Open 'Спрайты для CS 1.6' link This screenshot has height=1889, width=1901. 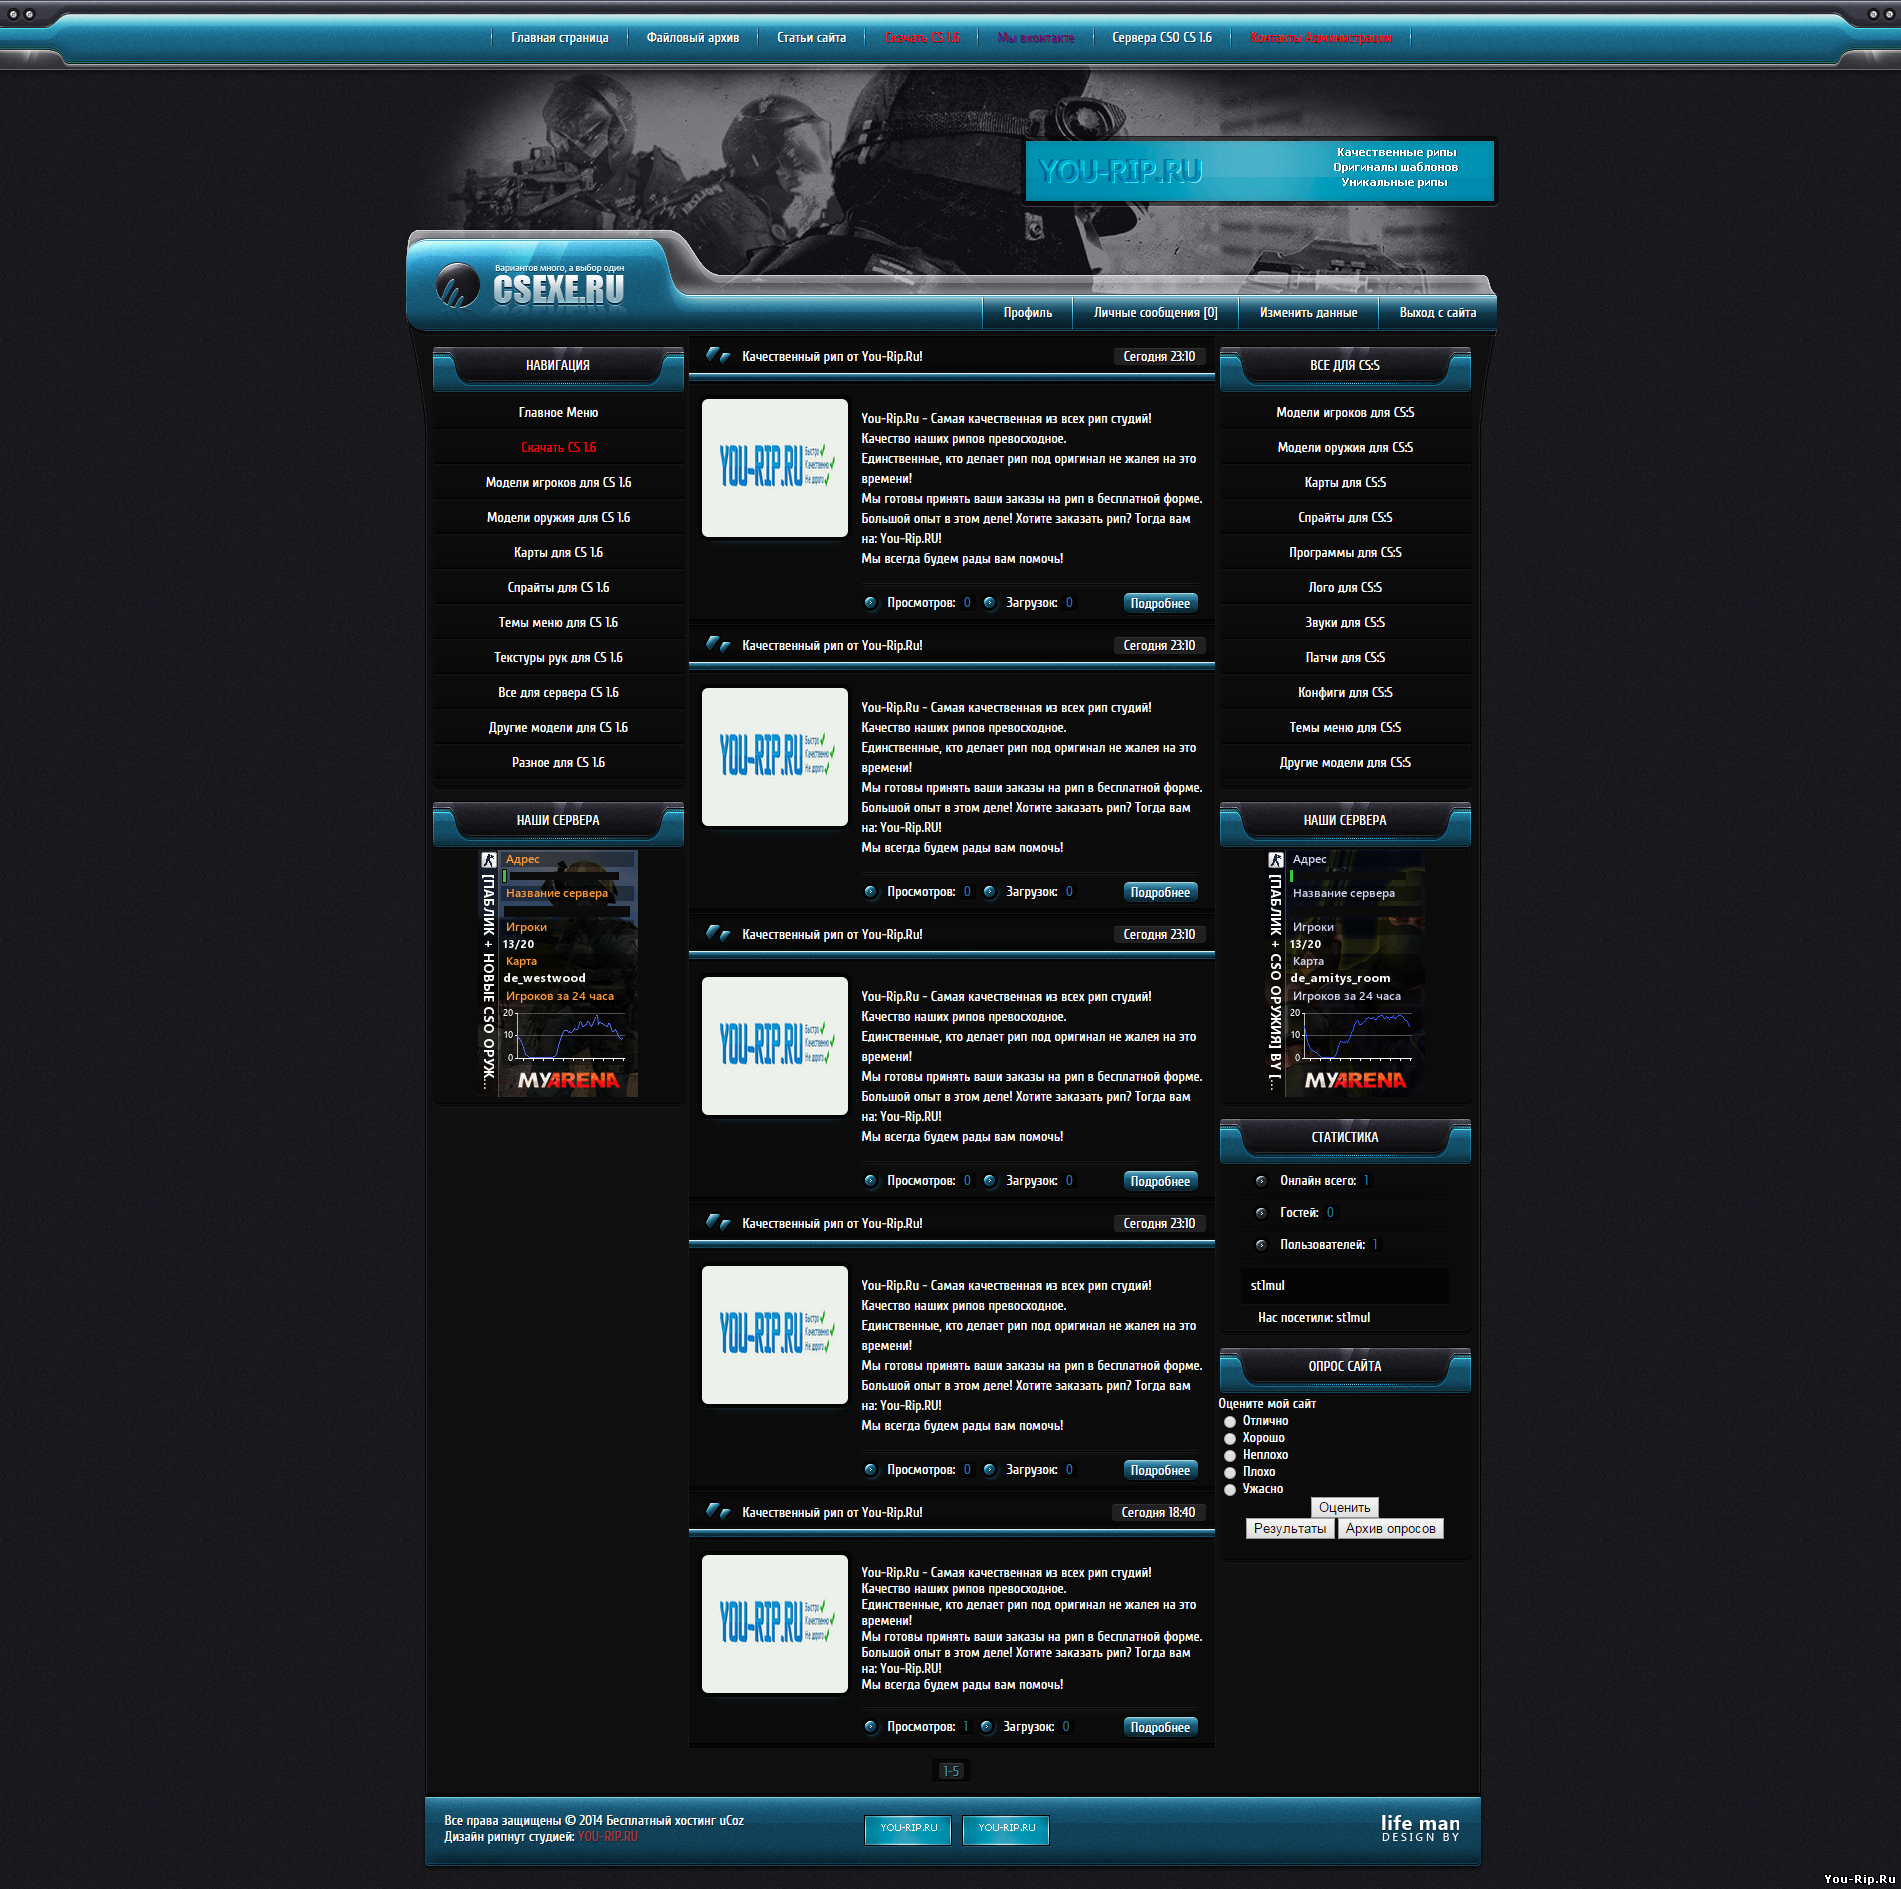click(558, 588)
